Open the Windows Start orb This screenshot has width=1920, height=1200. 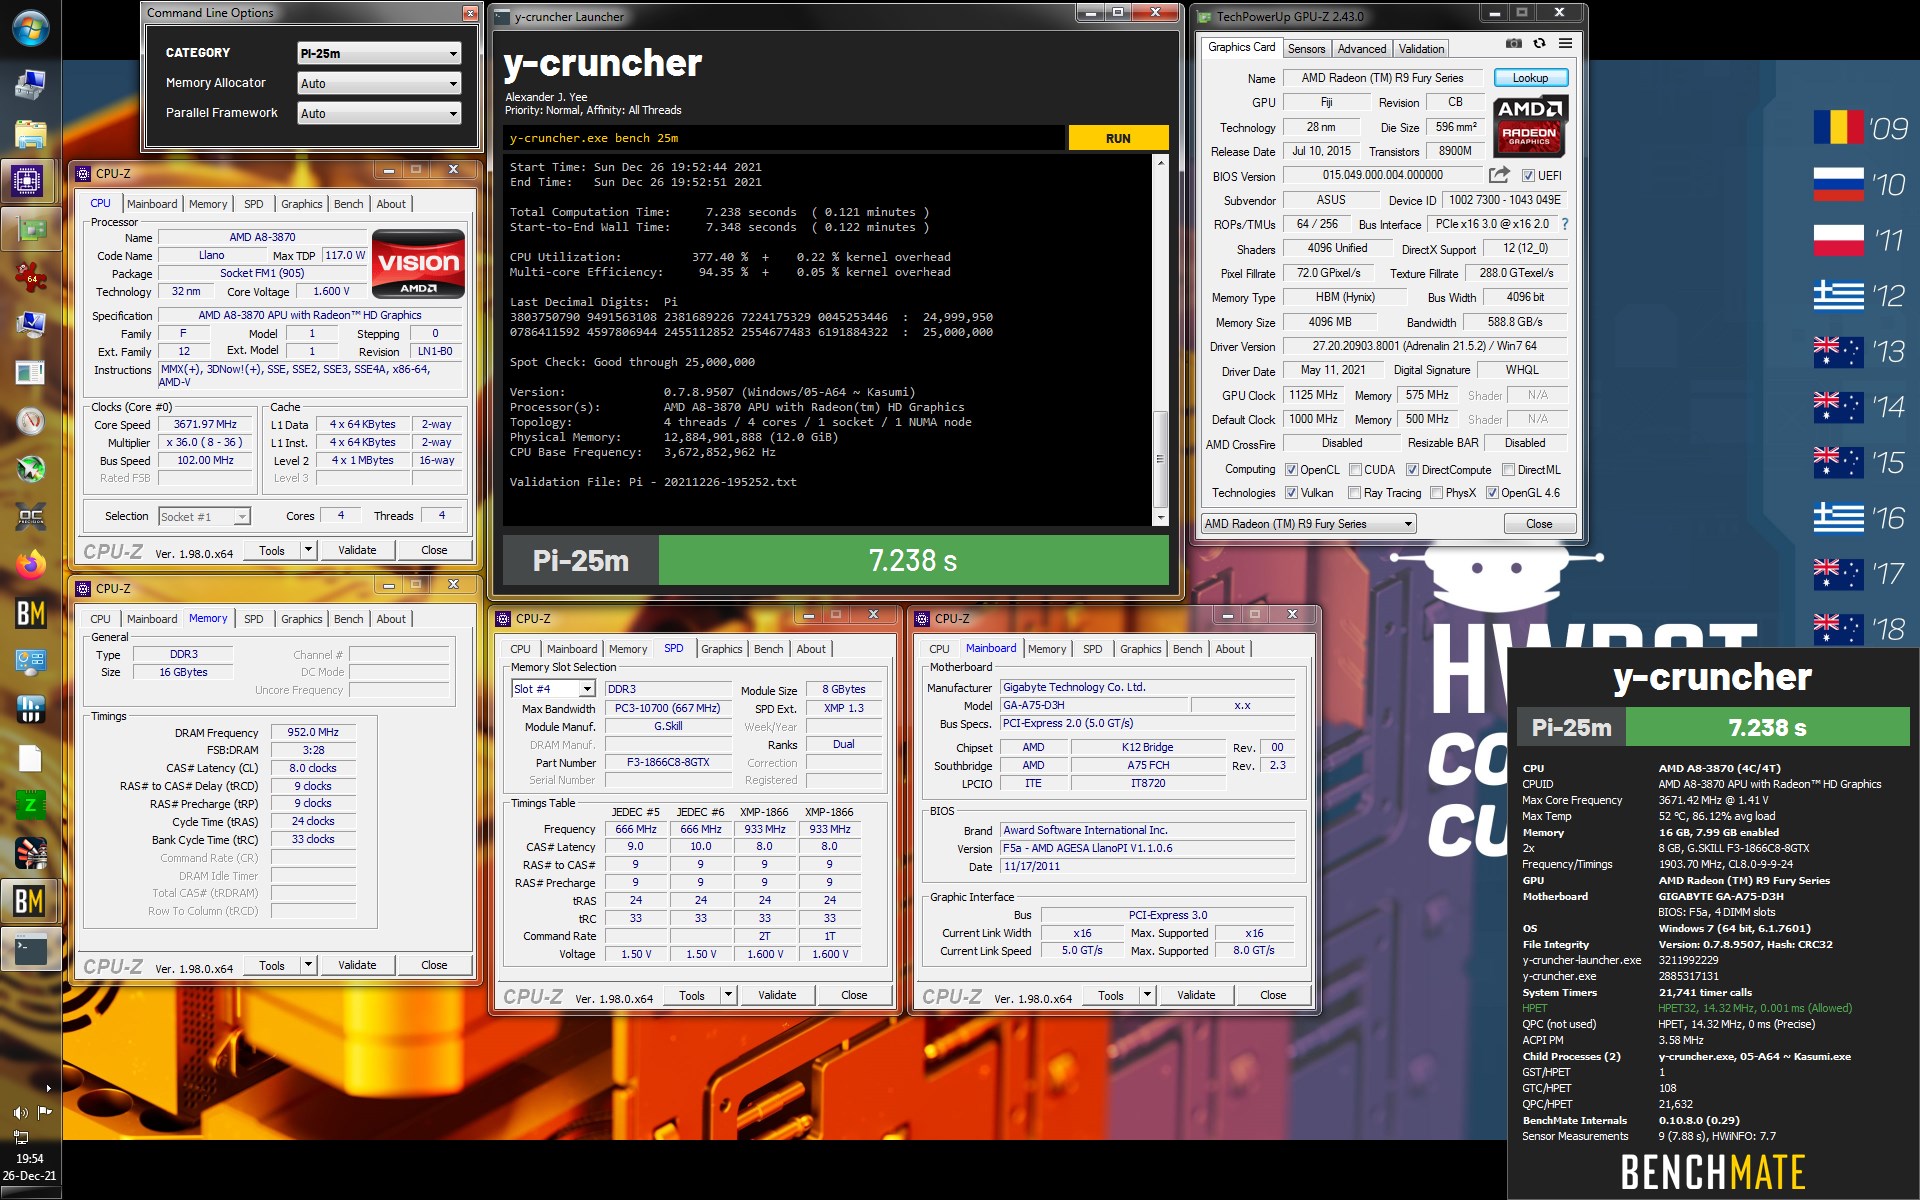(x=30, y=28)
